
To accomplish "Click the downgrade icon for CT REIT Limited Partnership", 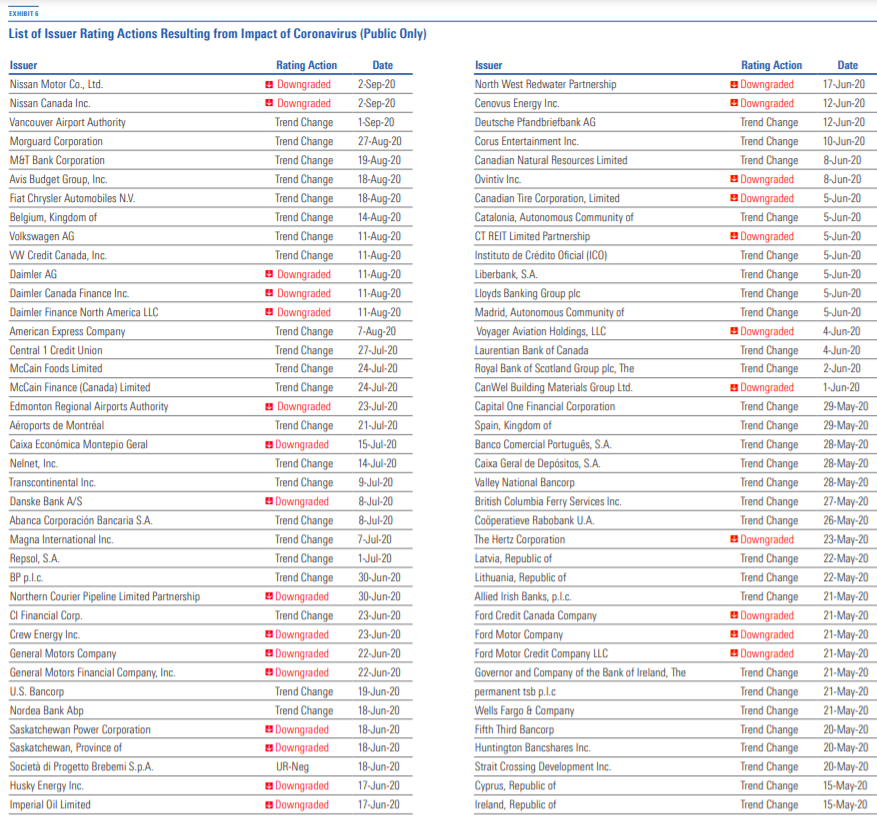I will (x=734, y=236).
